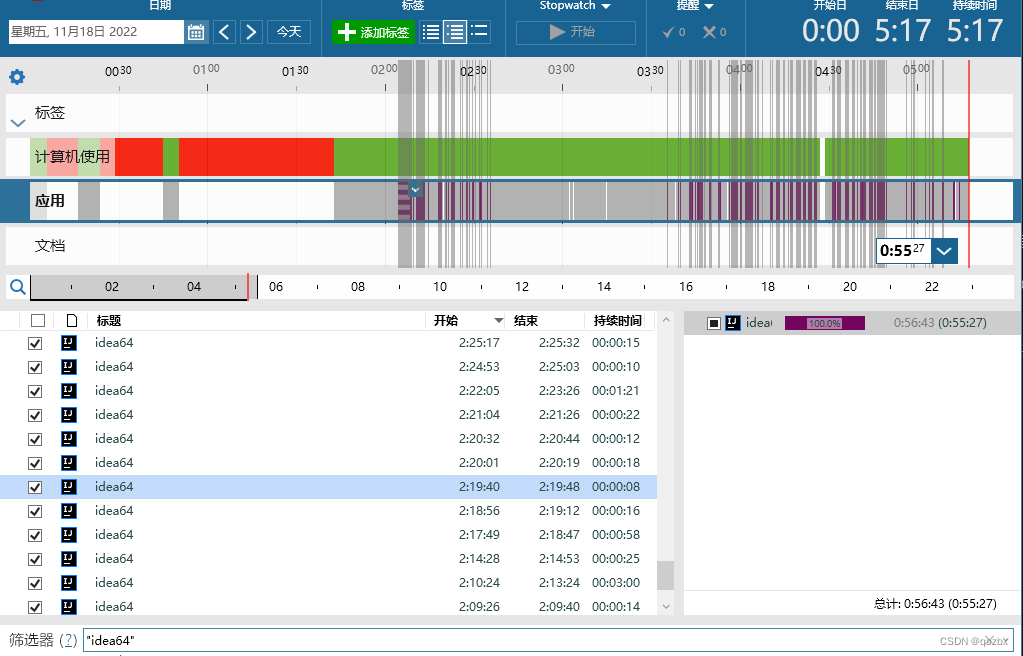Click the document icon column header
This screenshot has width=1023, height=656.
[x=72, y=320]
